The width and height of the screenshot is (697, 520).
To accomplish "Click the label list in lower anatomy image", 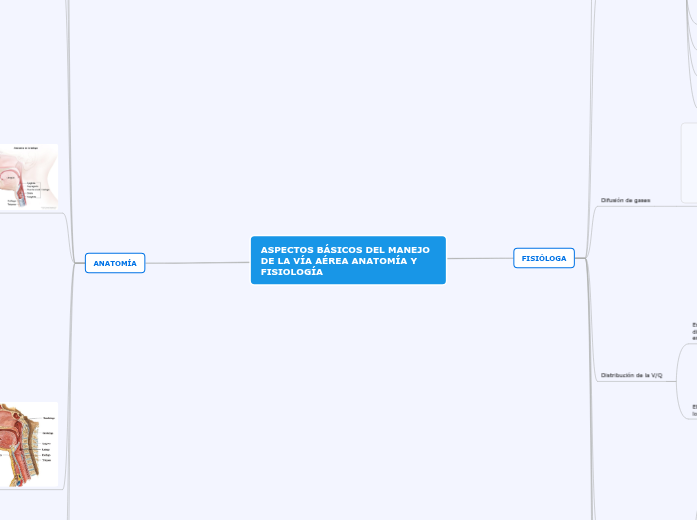I will 49,440.
